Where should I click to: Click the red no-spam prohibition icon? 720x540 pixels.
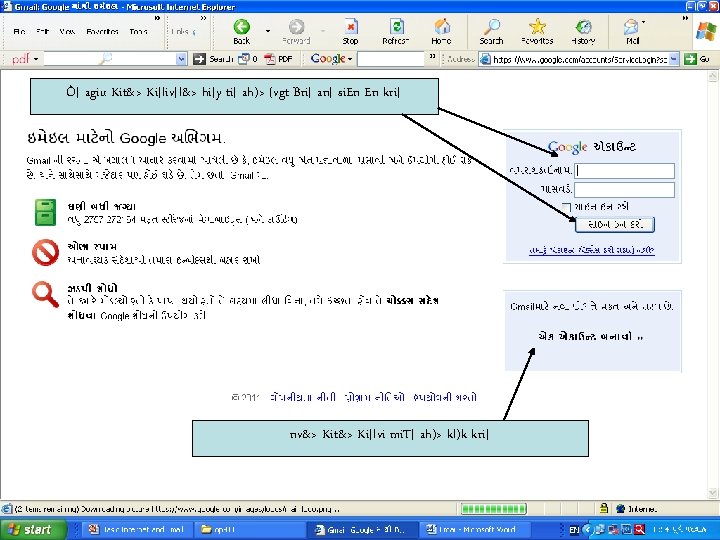tap(45, 252)
